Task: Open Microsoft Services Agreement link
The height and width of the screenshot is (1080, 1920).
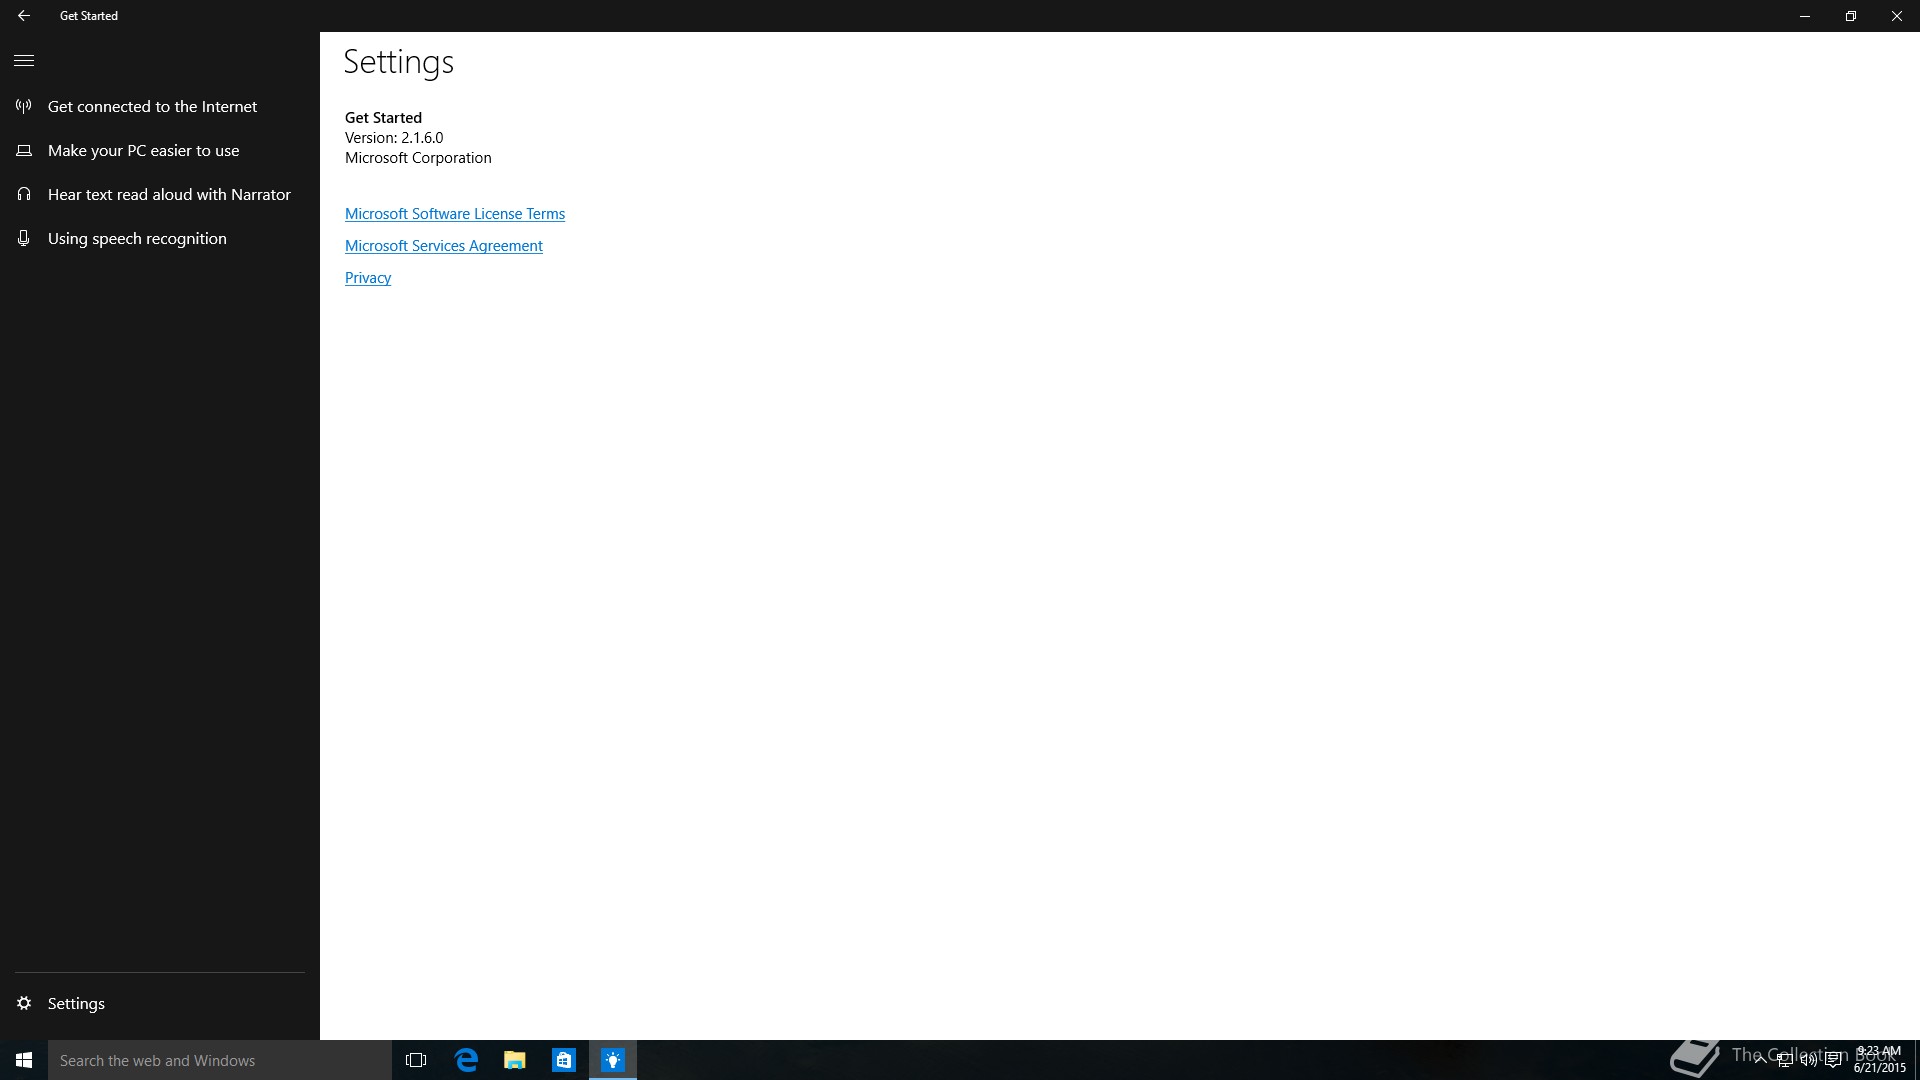Action: click(x=444, y=246)
